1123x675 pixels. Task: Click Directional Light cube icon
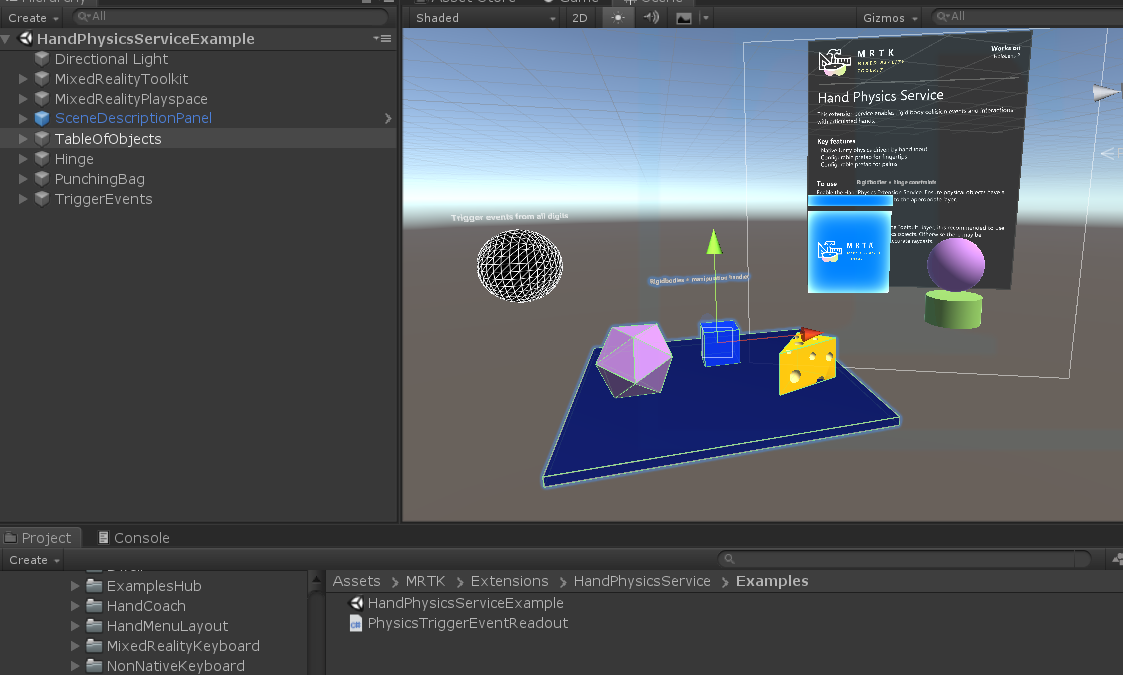(42, 59)
